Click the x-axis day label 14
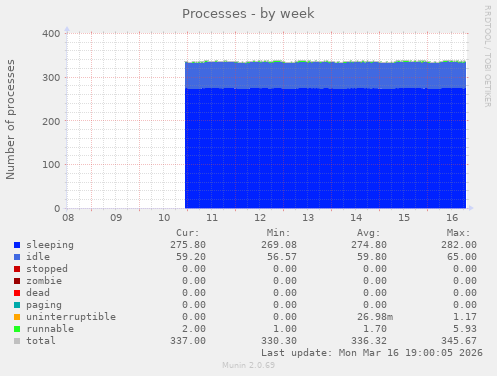This screenshot has height=376, width=497. [x=356, y=218]
